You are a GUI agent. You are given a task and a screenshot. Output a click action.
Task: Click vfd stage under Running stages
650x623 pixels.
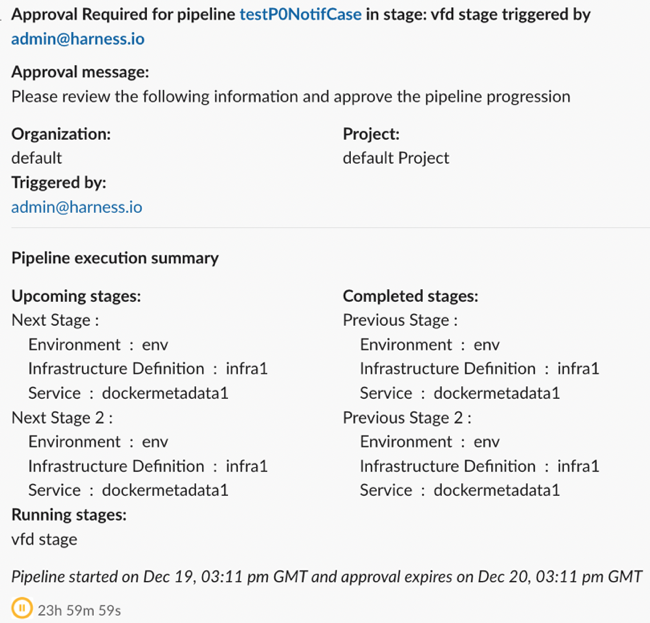pyautogui.click(x=44, y=539)
